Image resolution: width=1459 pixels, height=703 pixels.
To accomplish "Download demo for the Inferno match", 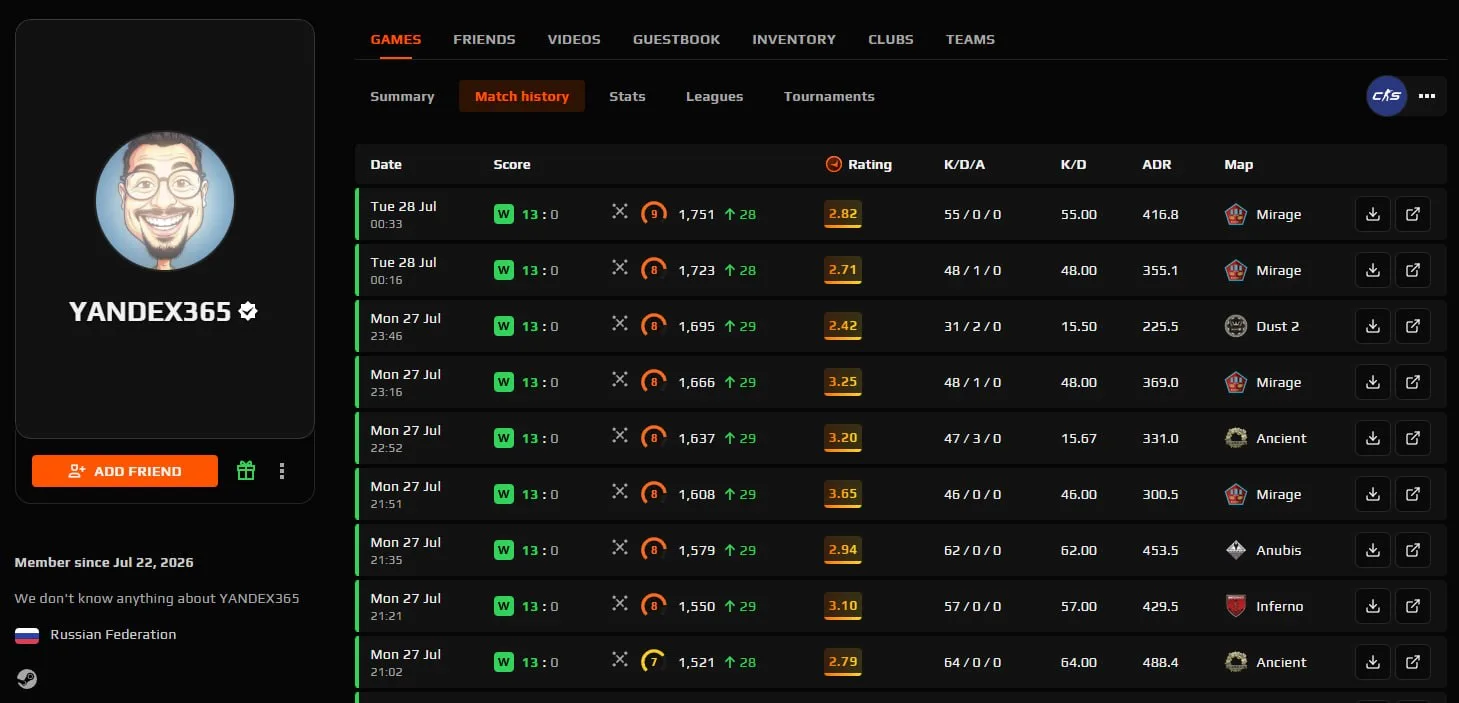I will tap(1373, 606).
